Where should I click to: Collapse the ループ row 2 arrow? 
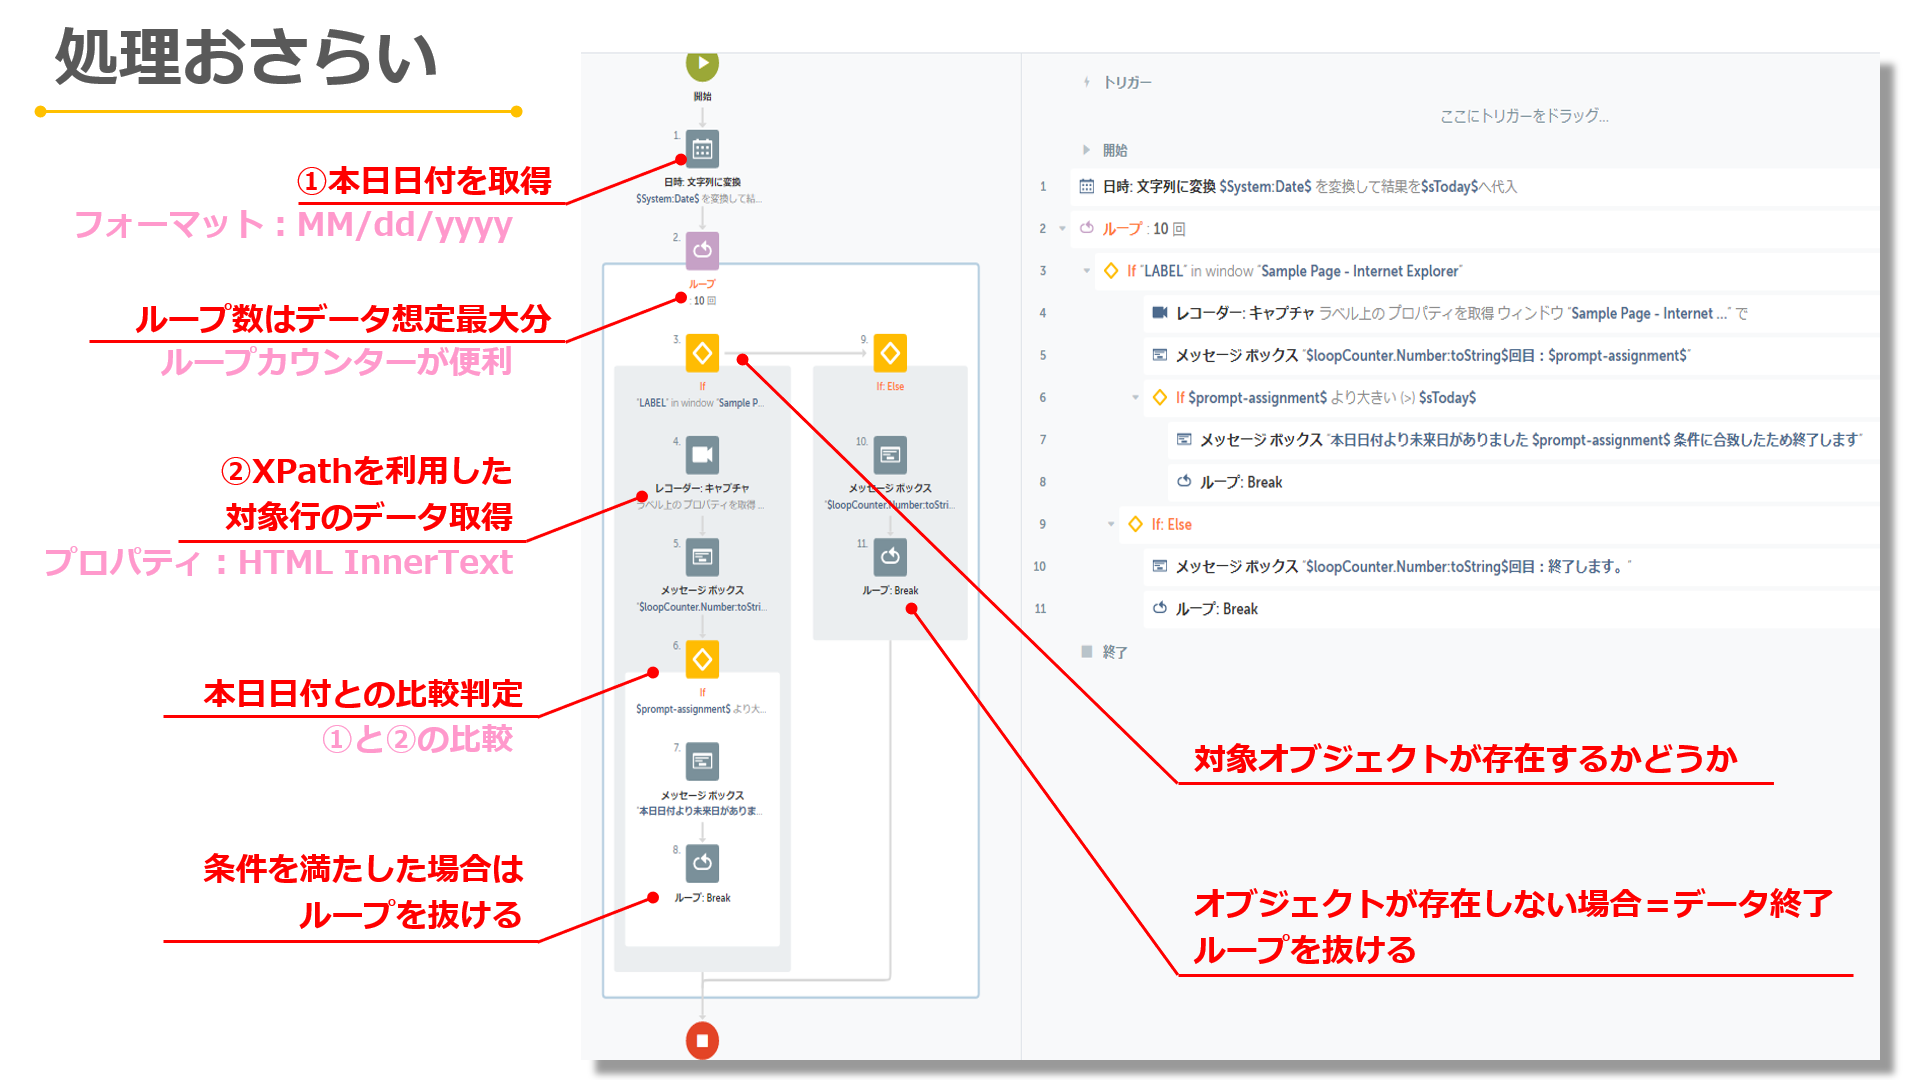1062,229
